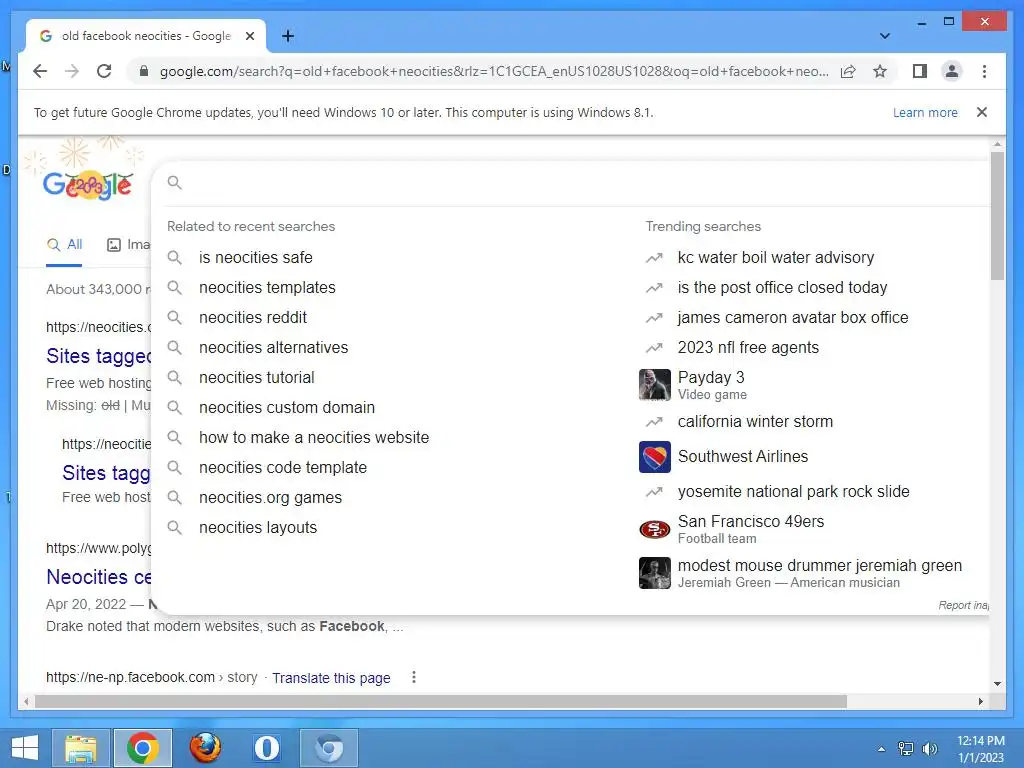Click the forward navigation arrow
Image resolution: width=1024 pixels, height=768 pixels.
tap(72, 71)
